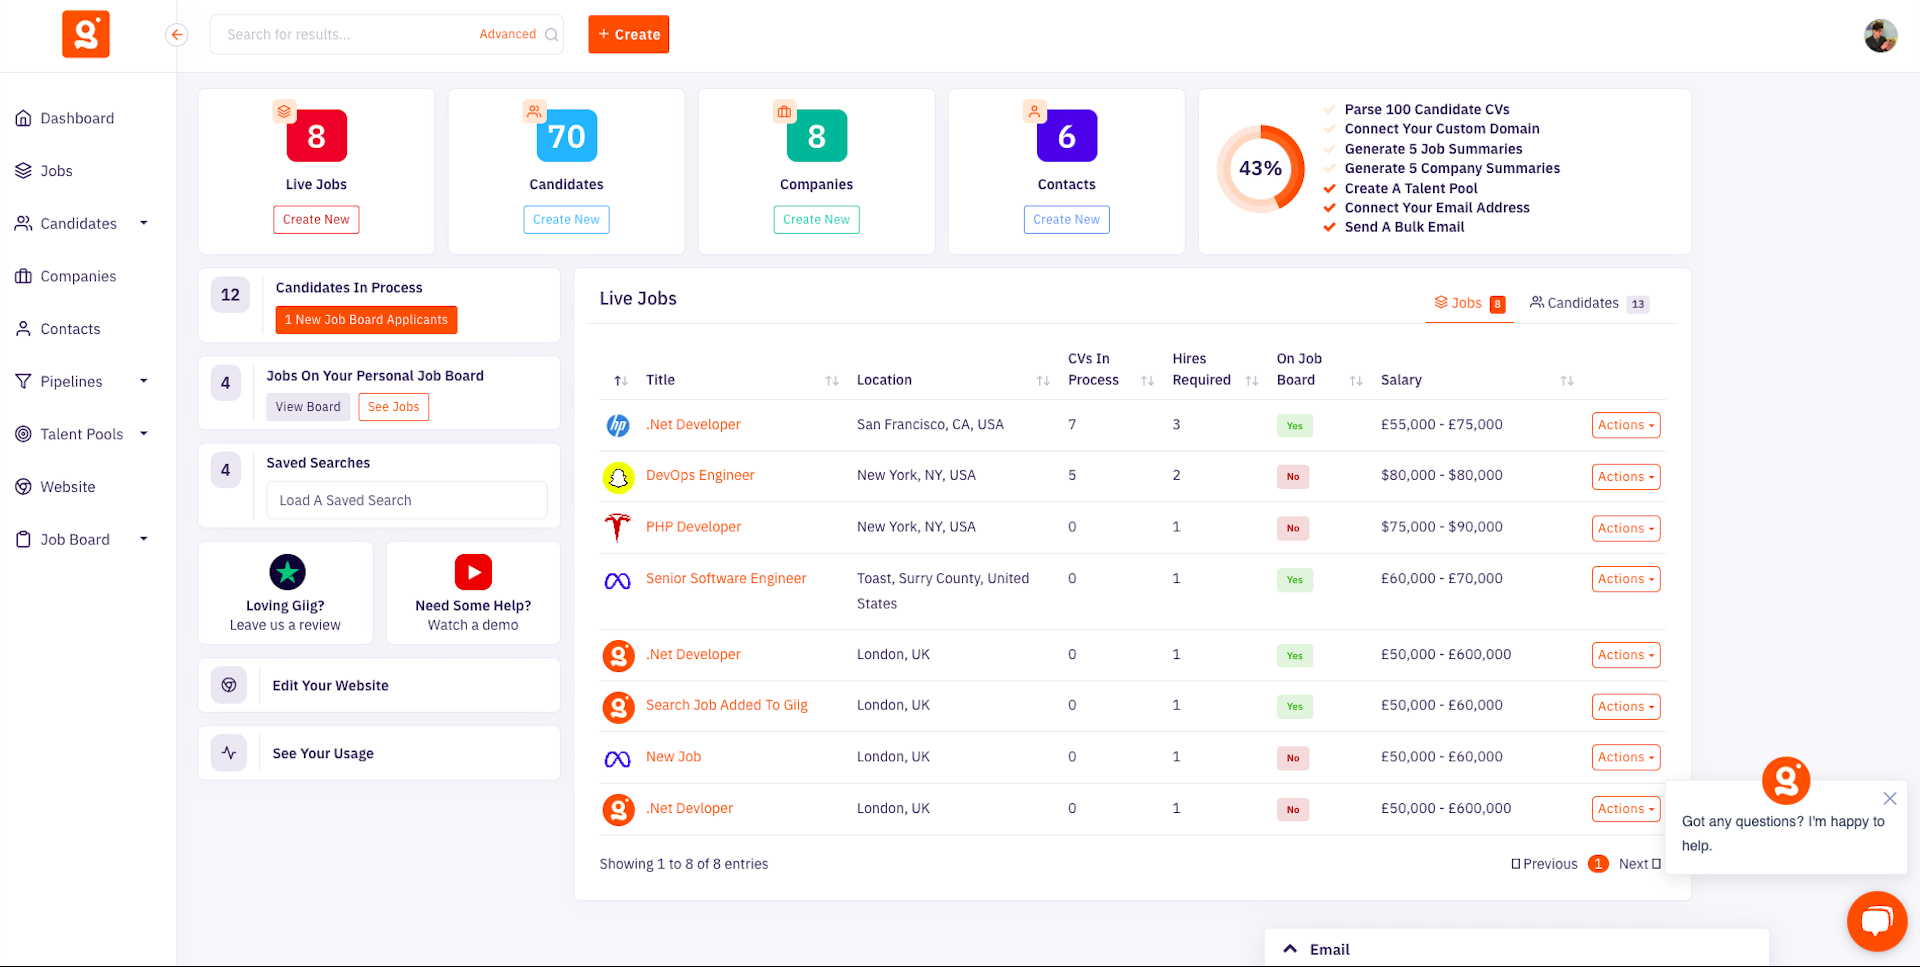Click the Giig logo in top-left
Image resolution: width=1920 pixels, height=967 pixels.
tap(86, 34)
